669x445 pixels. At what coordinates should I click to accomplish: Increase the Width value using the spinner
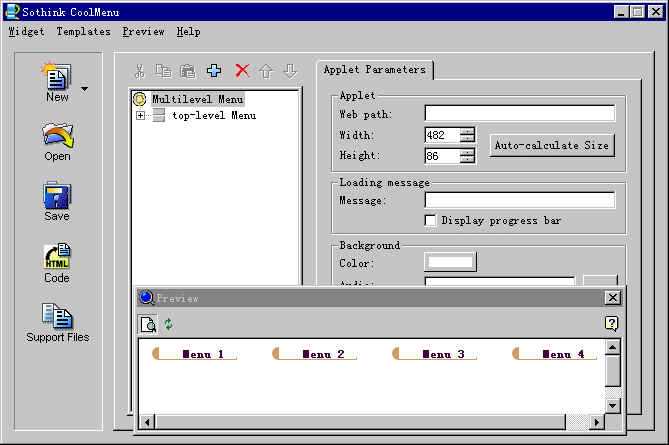(x=468, y=131)
